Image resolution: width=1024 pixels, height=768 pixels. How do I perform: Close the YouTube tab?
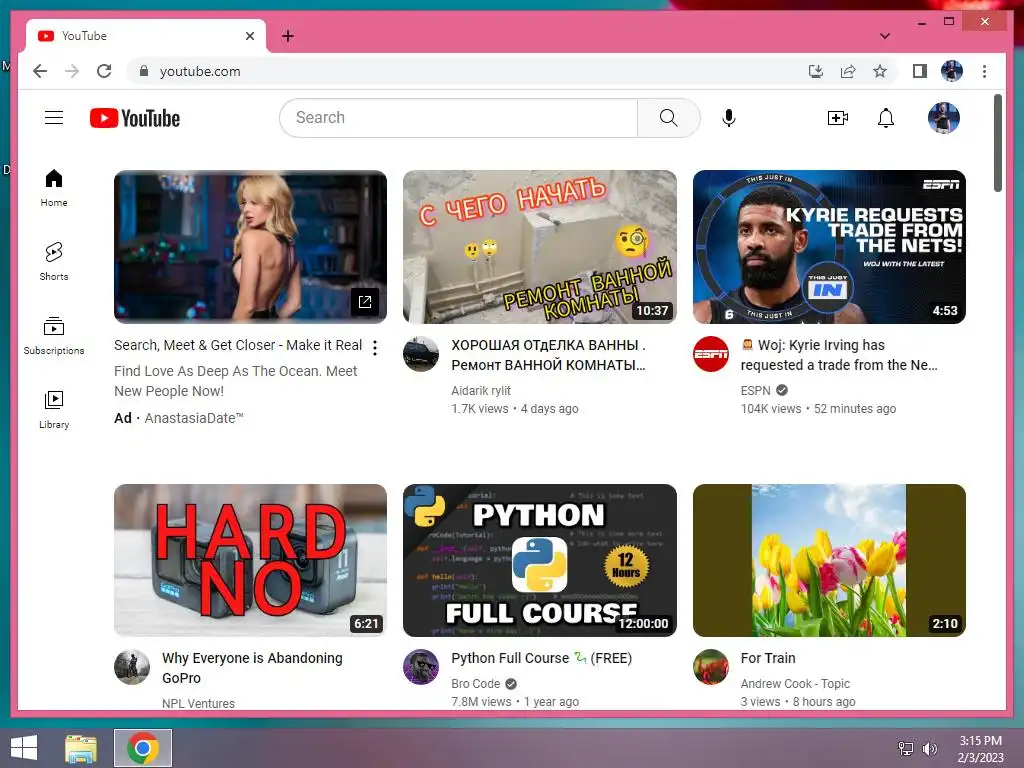pyautogui.click(x=249, y=36)
